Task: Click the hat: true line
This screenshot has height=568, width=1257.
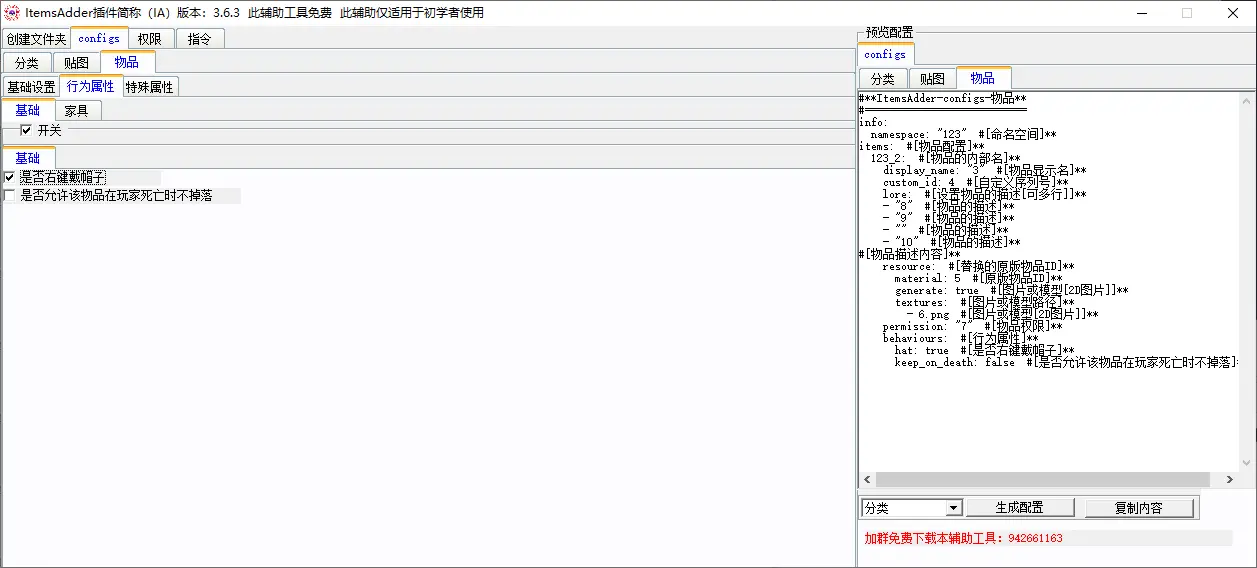Action: coord(985,350)
